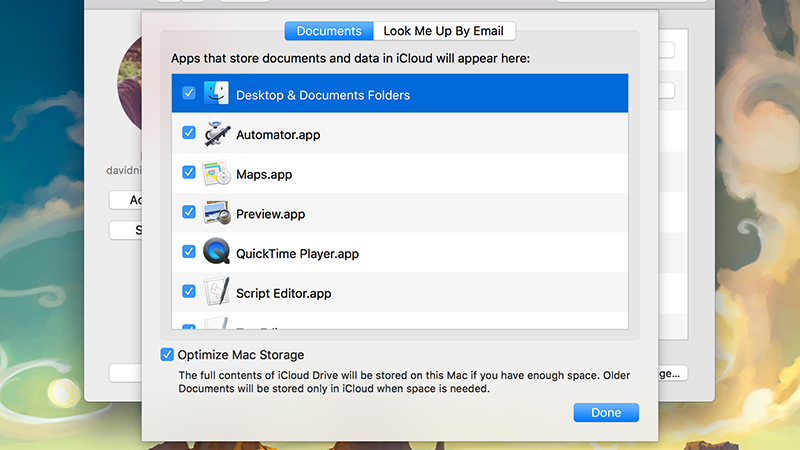Click the Done button

[606, 412]
